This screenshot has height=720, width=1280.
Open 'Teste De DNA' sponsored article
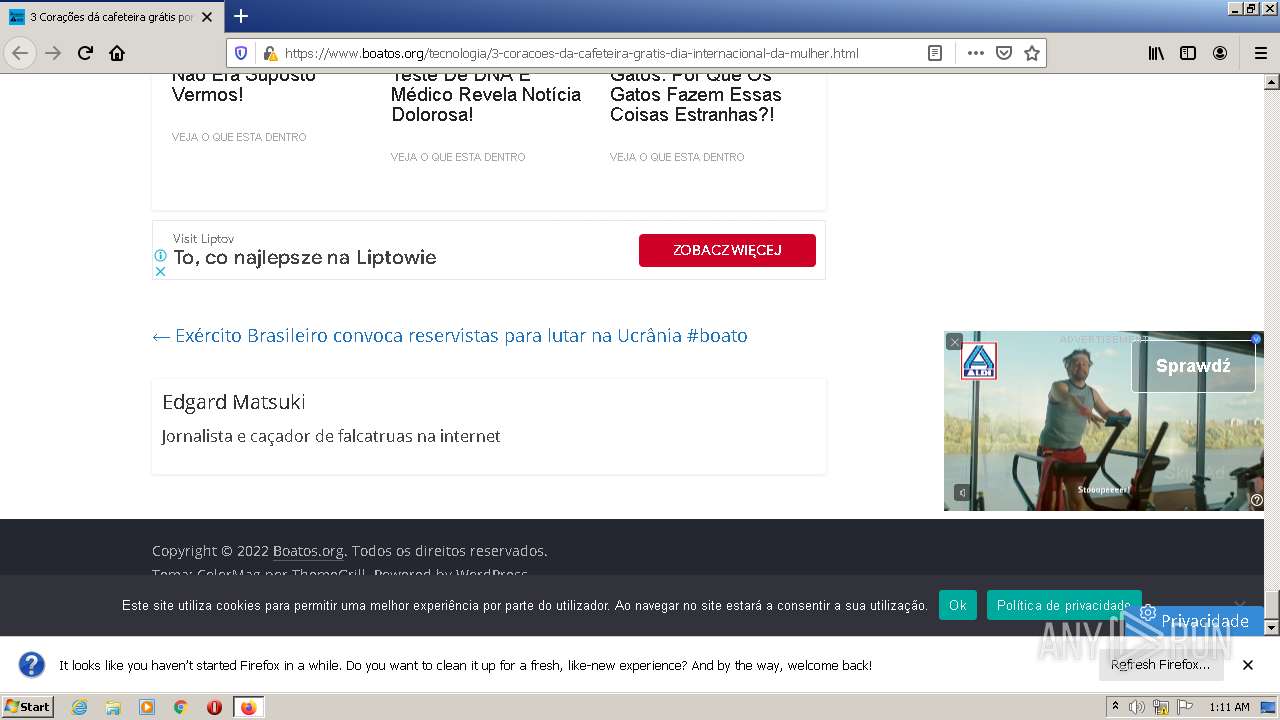coord(486,95)
